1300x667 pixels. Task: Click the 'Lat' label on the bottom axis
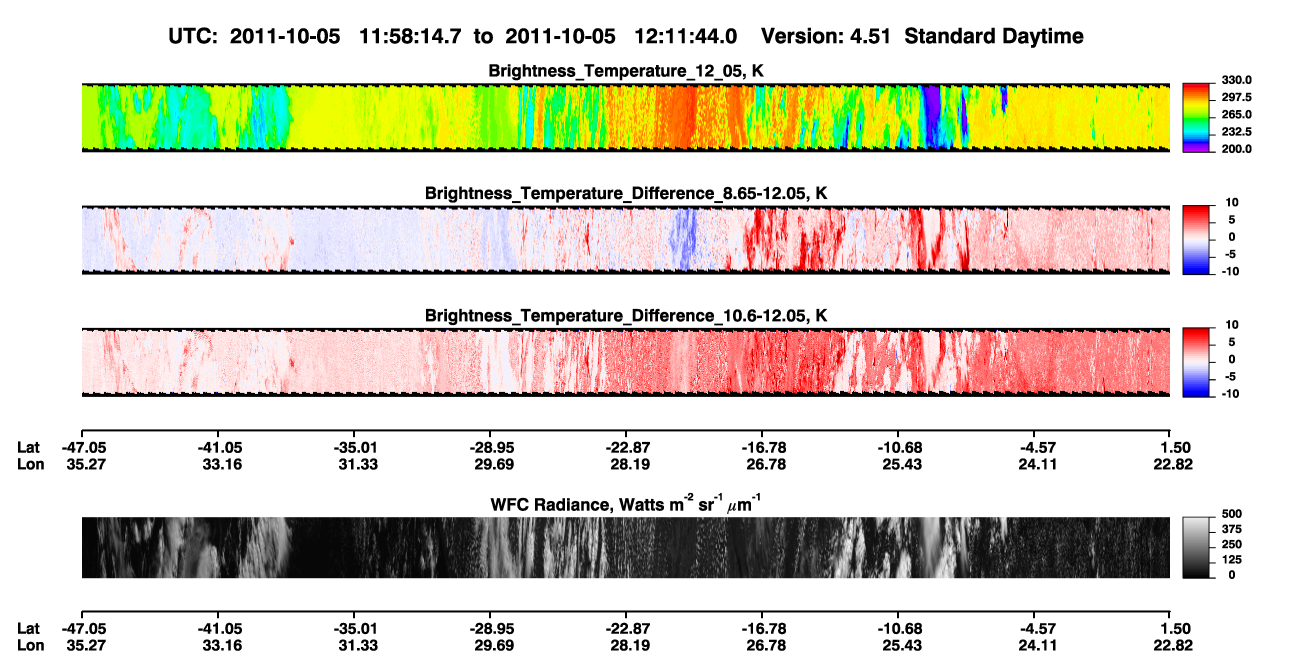[29, 629]
